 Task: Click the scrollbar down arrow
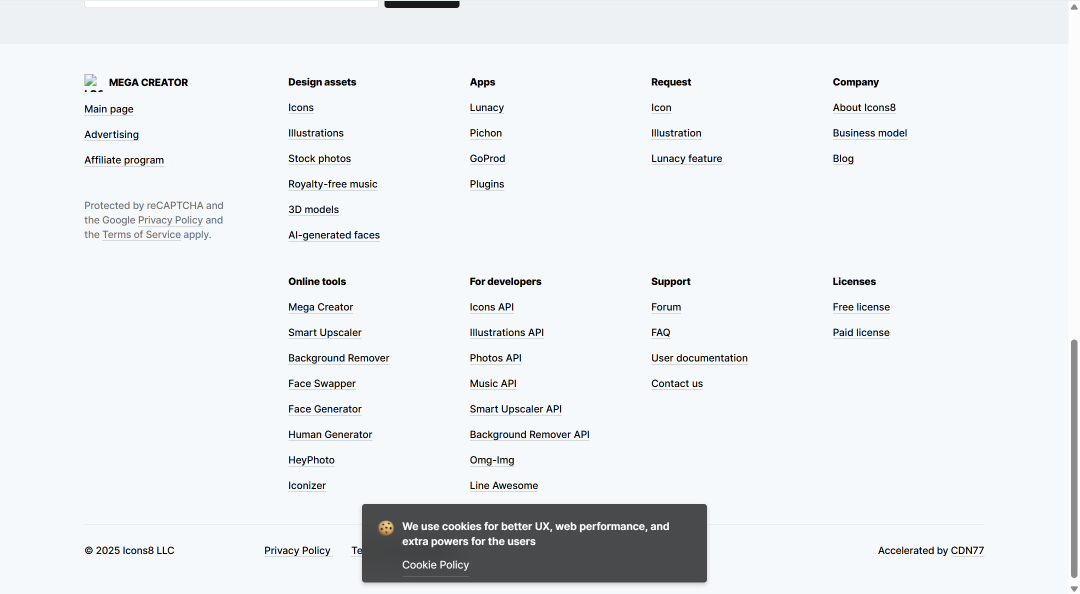pos(1074,588)
